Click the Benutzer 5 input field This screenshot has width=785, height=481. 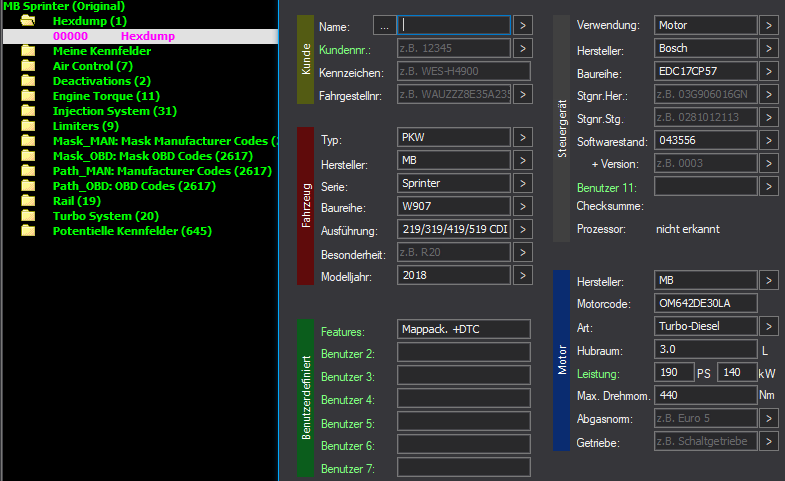coord(464,421)
